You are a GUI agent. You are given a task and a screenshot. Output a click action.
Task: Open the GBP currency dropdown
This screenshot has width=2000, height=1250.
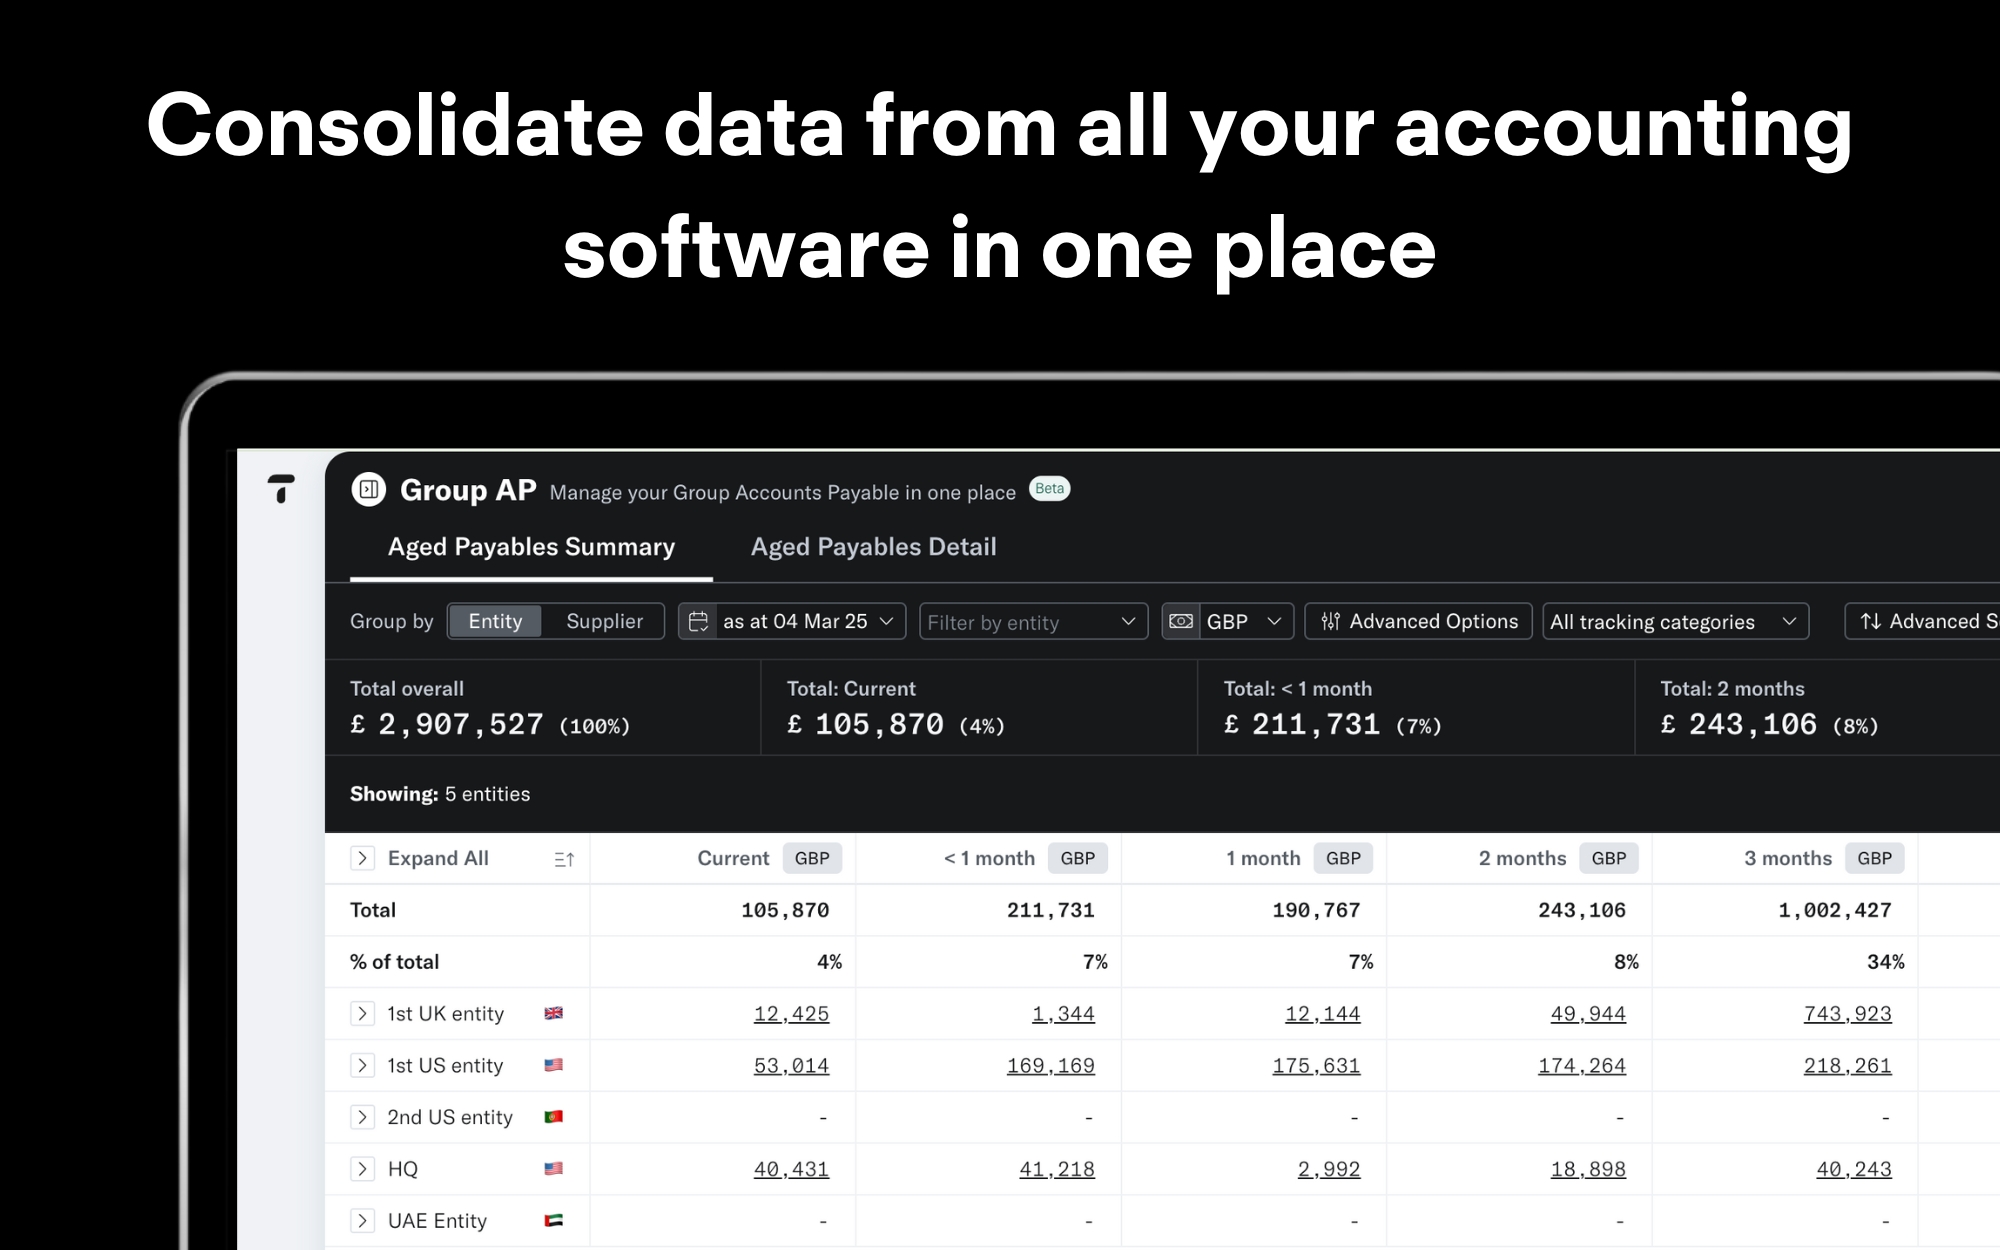tap(1228, 621)
